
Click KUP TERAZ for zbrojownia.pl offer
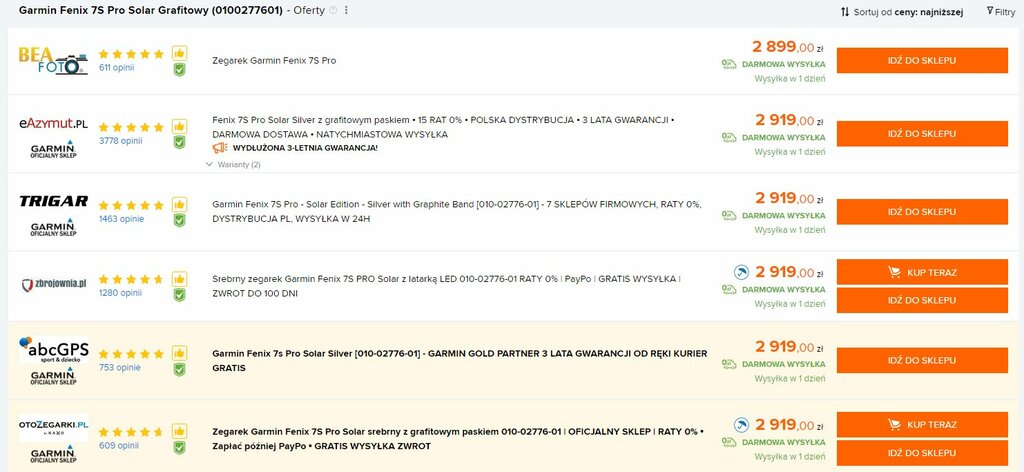pos(922,272)
